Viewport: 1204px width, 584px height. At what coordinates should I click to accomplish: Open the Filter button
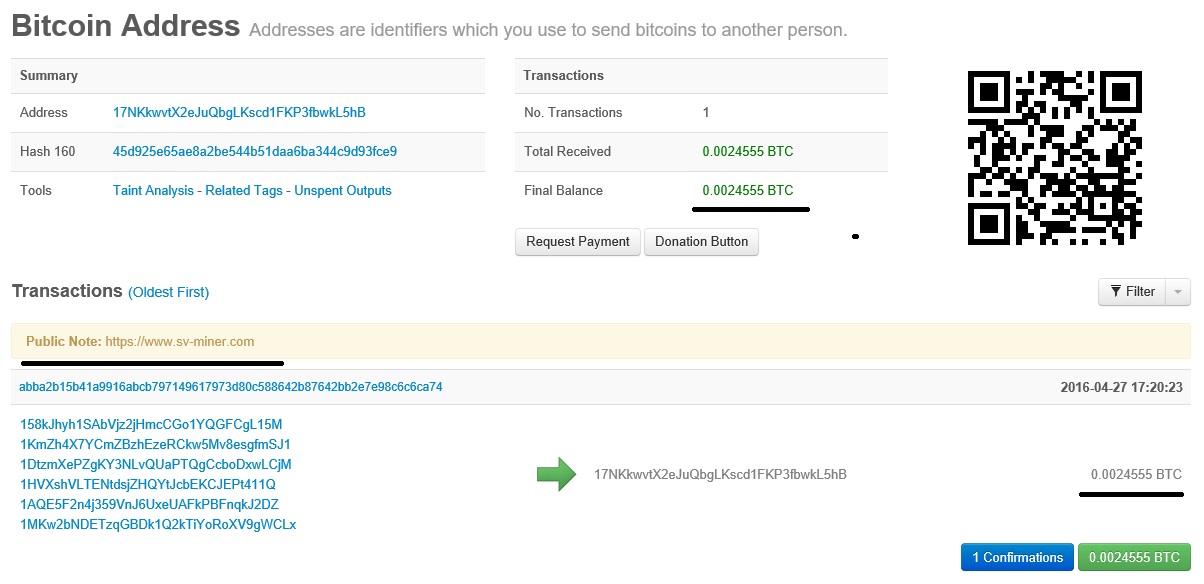(1132, 292)
